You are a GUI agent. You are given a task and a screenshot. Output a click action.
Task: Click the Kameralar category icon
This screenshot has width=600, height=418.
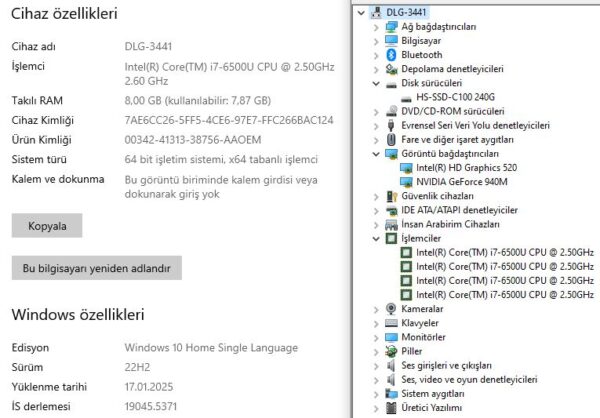pos(391,309)
